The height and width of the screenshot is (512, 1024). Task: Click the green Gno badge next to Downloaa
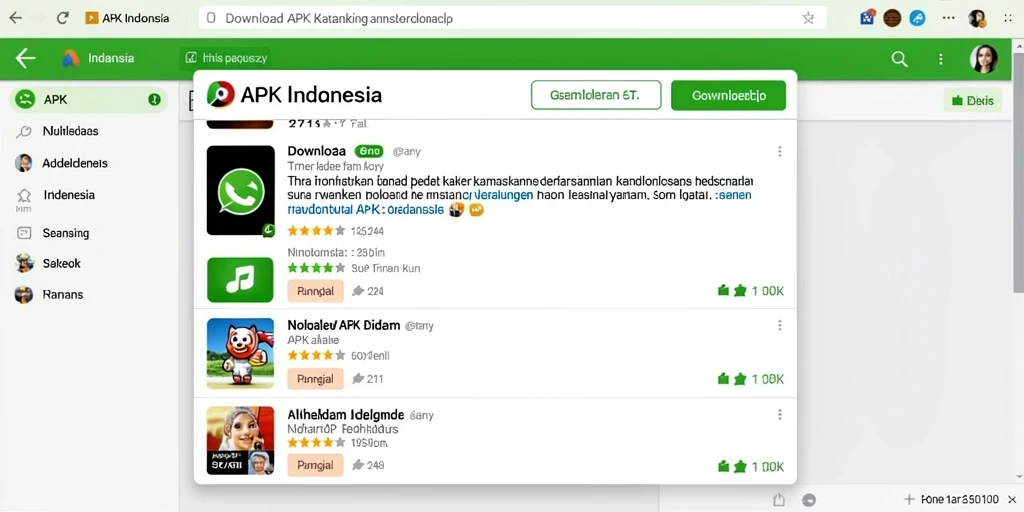[369, 152]
